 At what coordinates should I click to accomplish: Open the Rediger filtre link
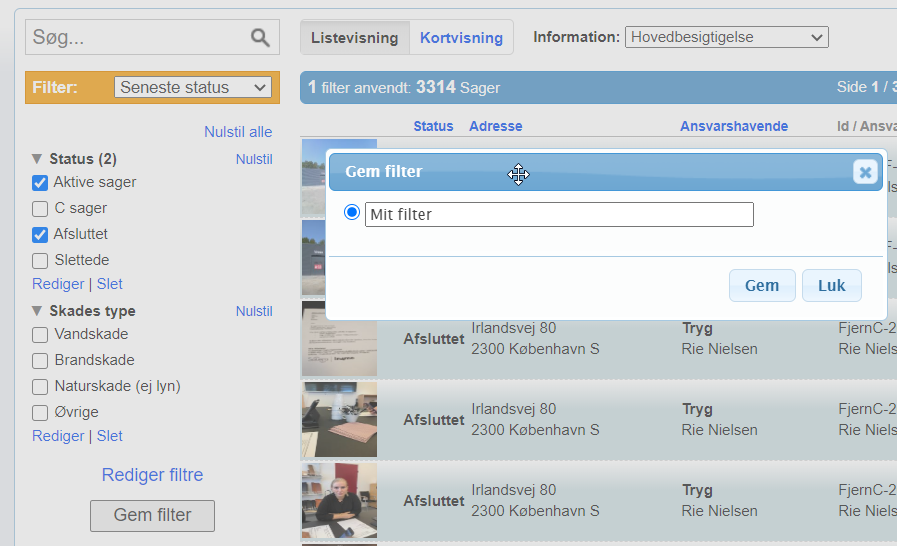tap(152, 475)
